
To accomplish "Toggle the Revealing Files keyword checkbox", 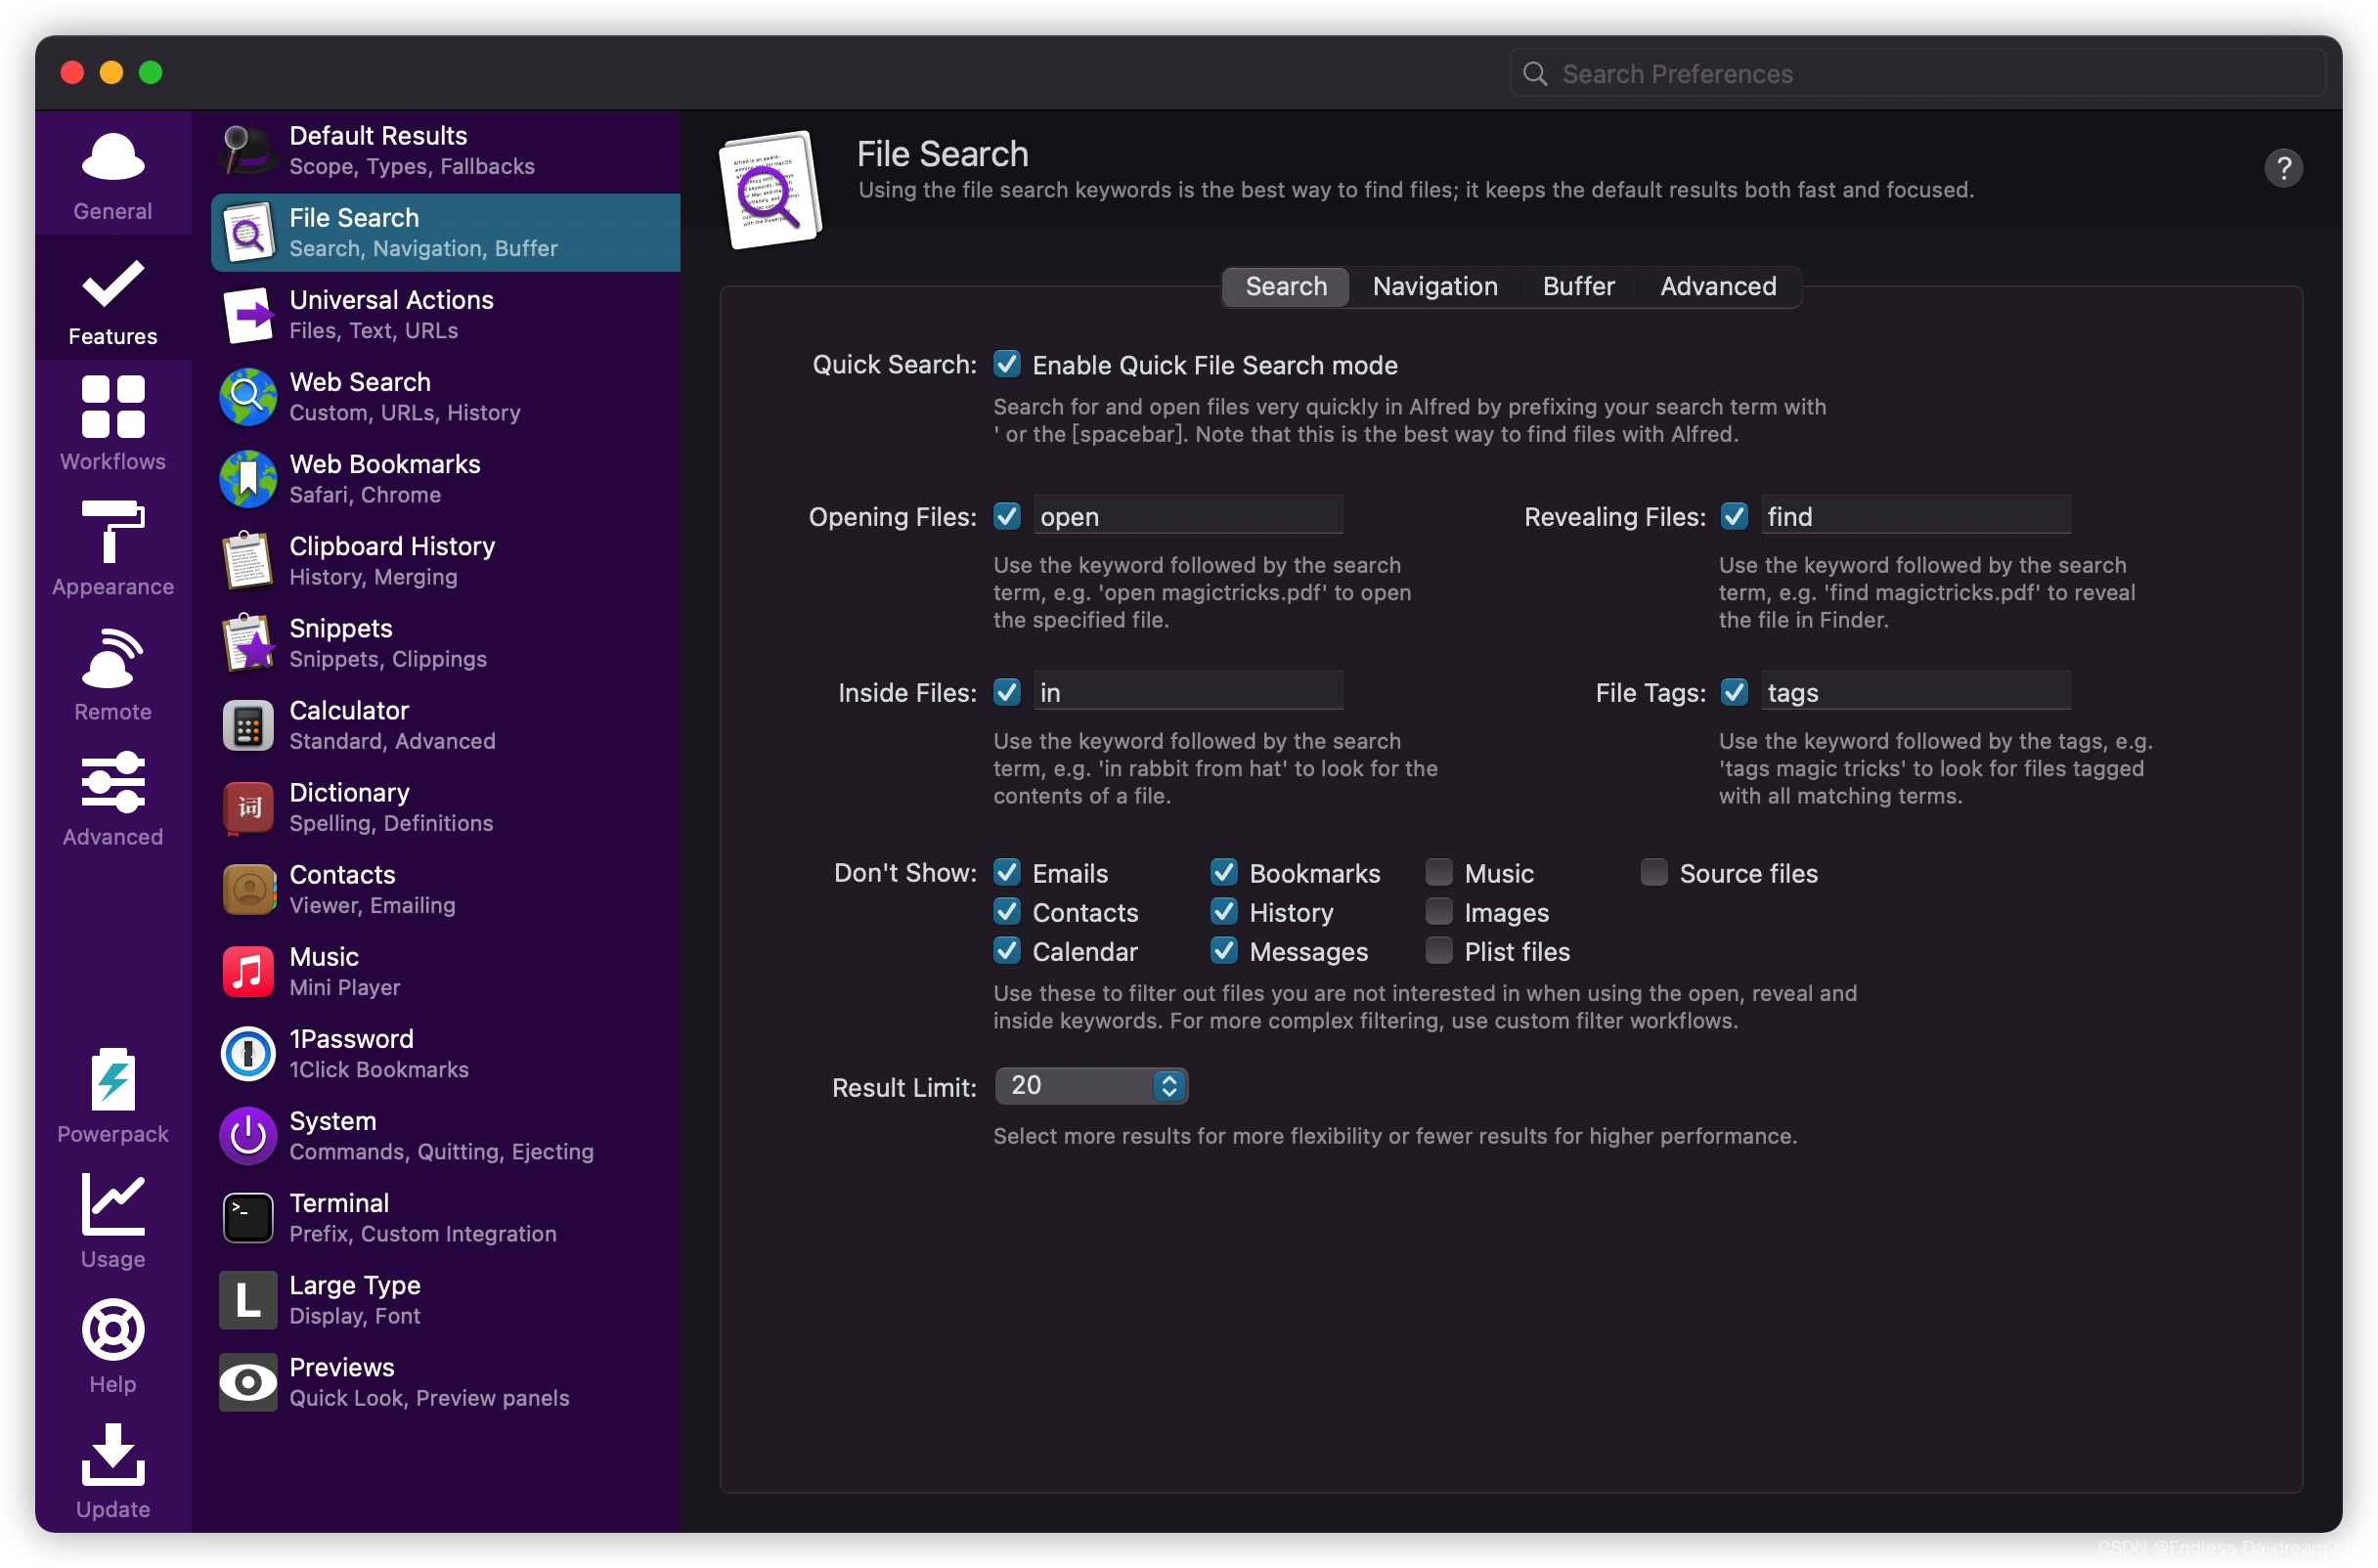I will [1734, 516].
